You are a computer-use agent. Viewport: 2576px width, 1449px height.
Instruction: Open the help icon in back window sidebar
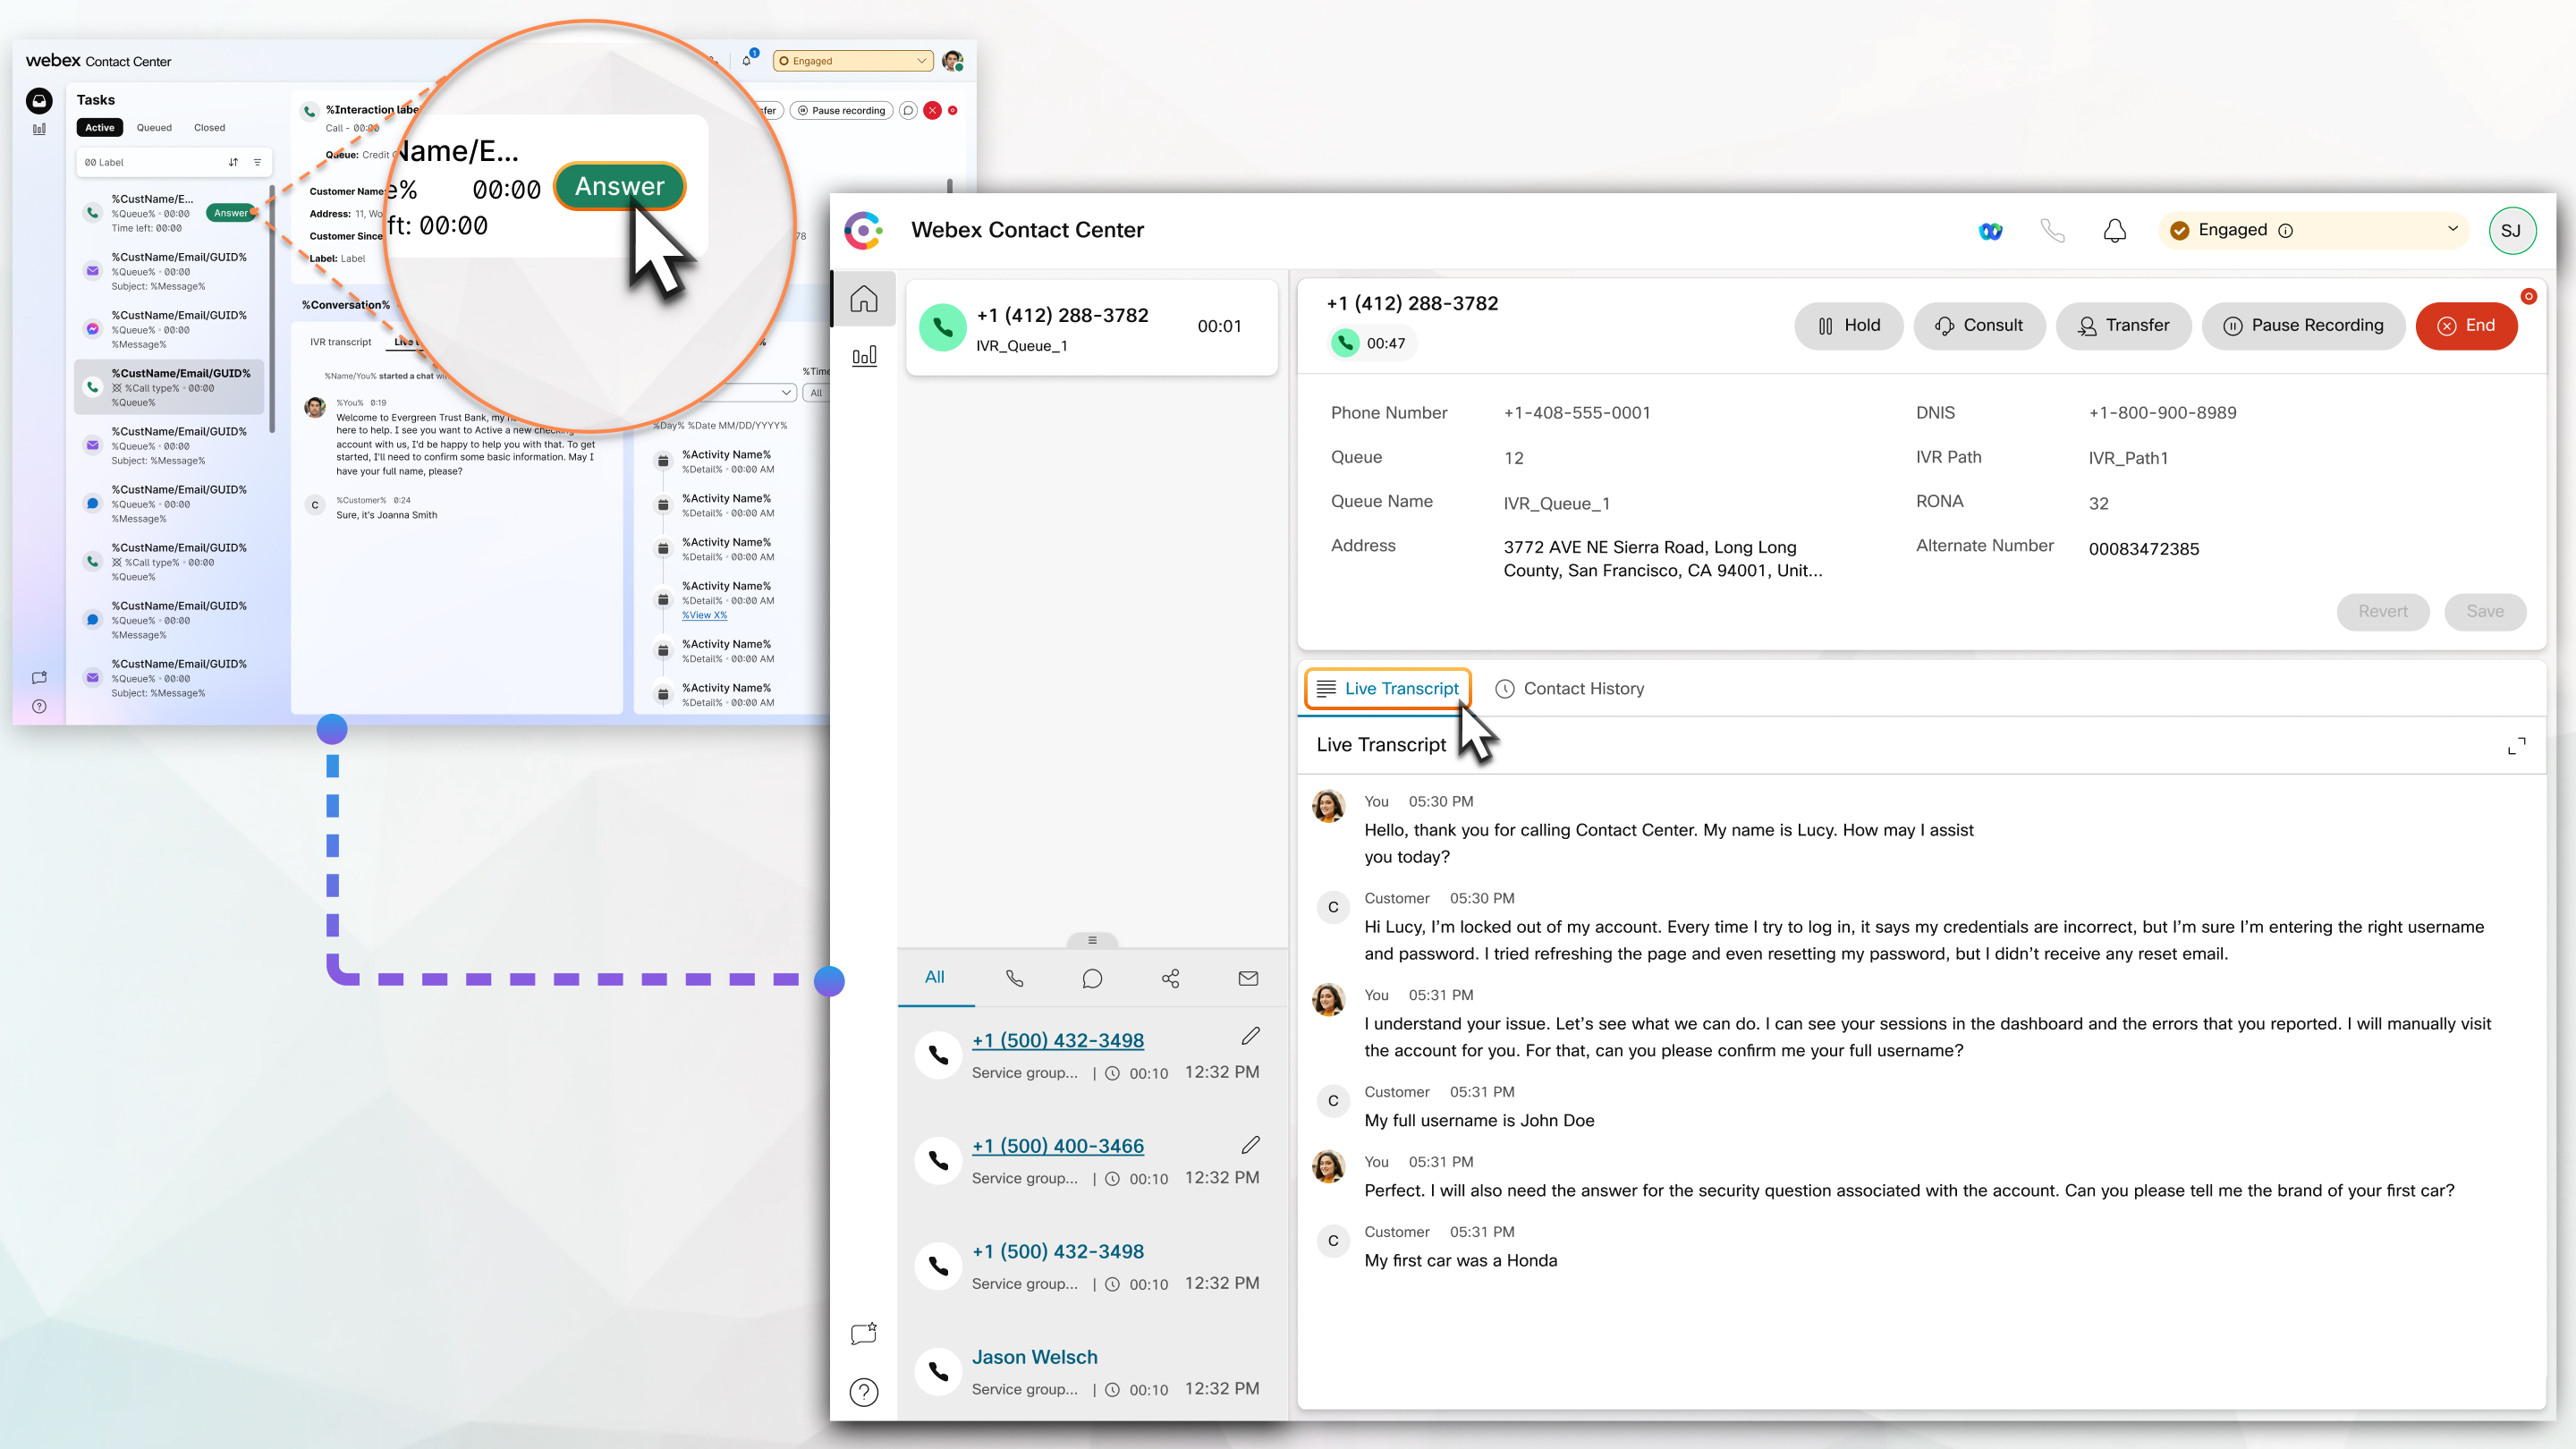39,706
